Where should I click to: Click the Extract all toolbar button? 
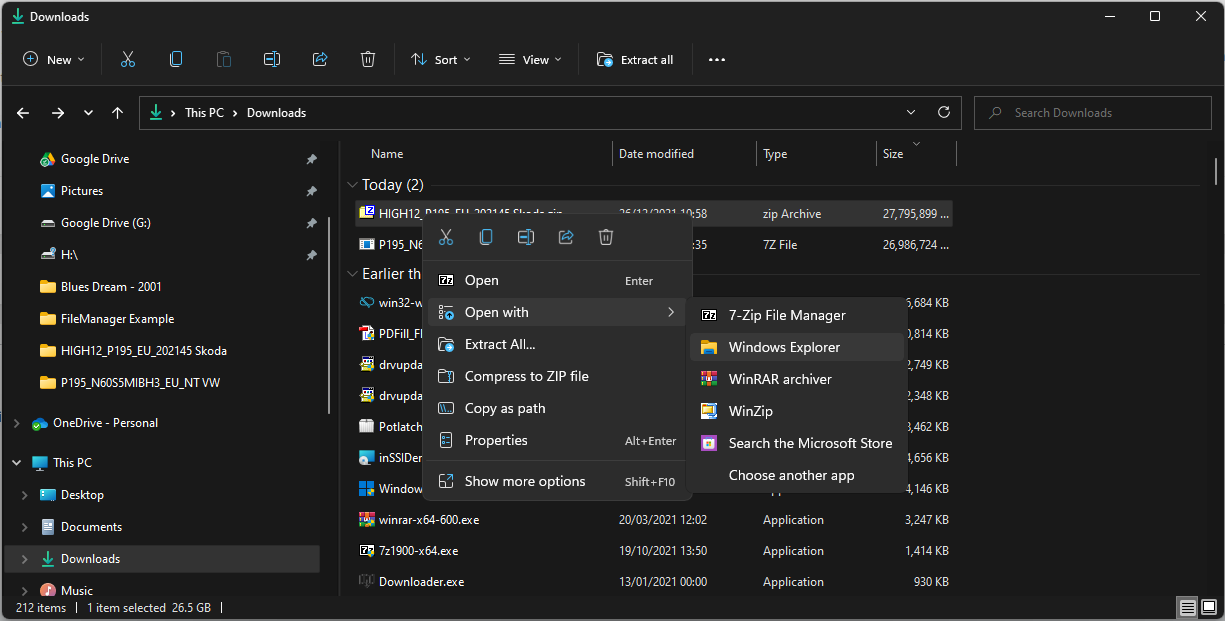click(x=636, y=60)
